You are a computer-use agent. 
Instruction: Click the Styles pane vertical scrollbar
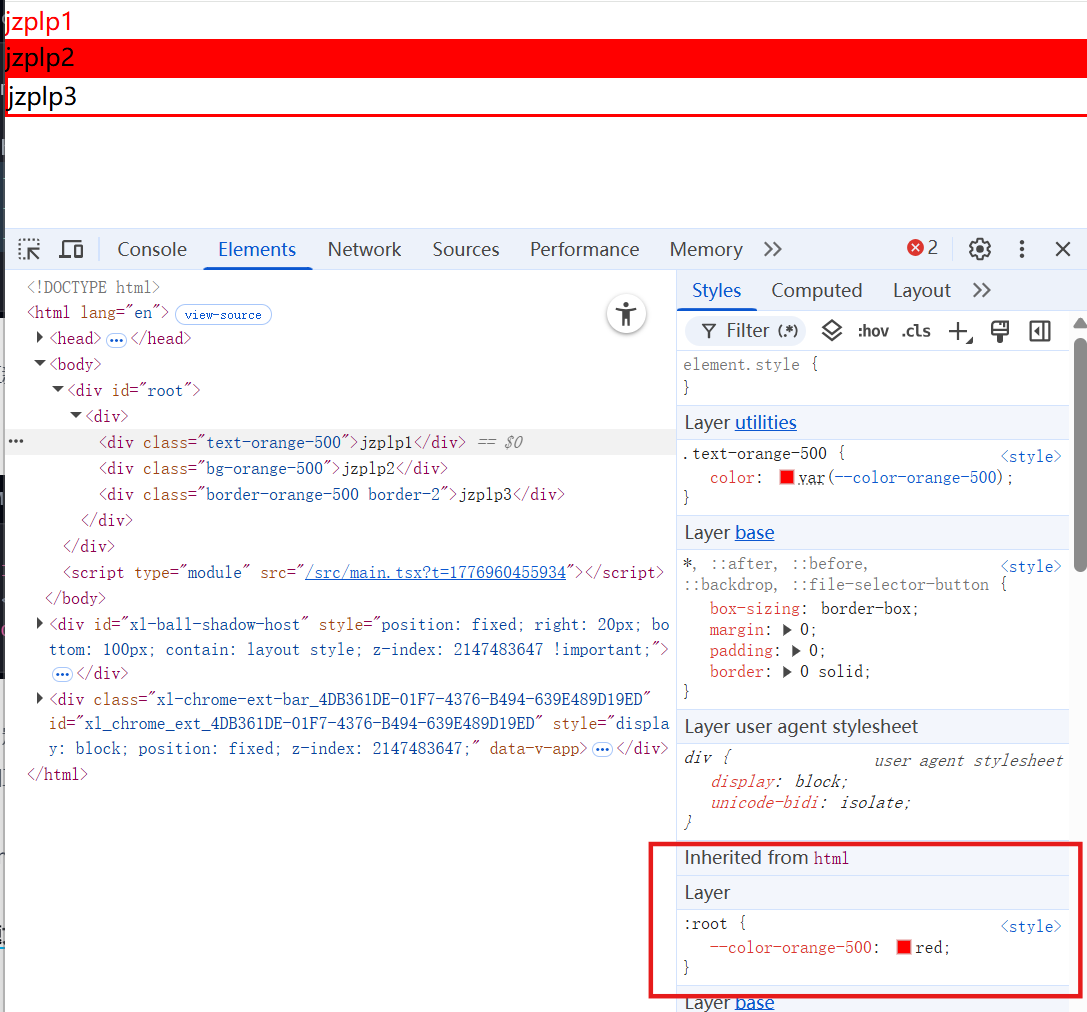click(1079, 454)
